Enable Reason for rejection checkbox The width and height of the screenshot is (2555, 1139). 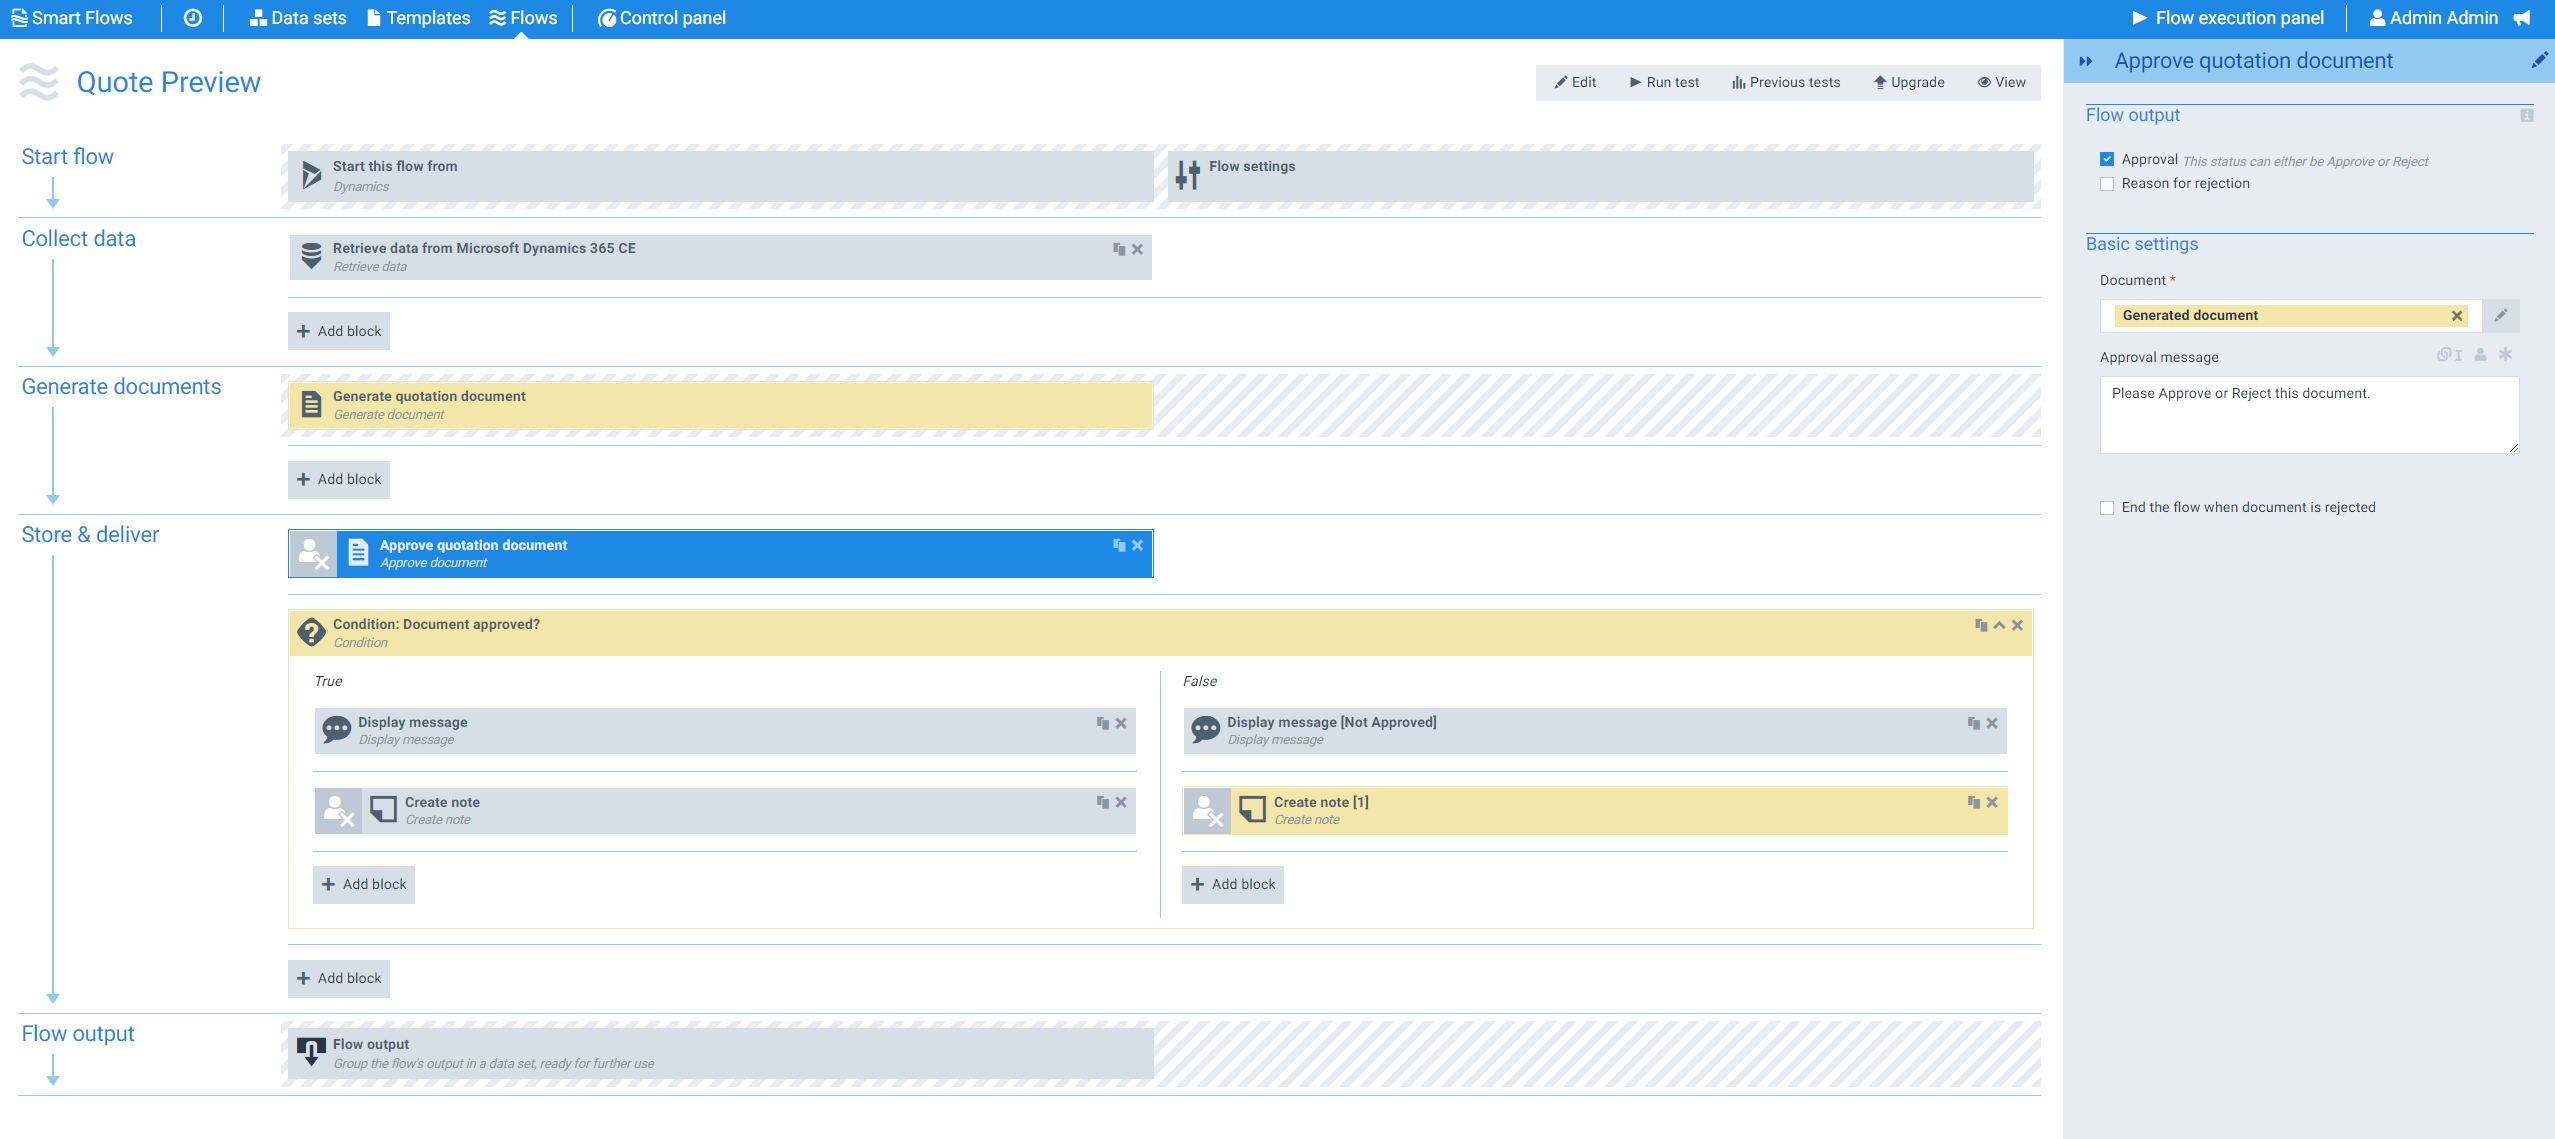[x=2107, y=184]
